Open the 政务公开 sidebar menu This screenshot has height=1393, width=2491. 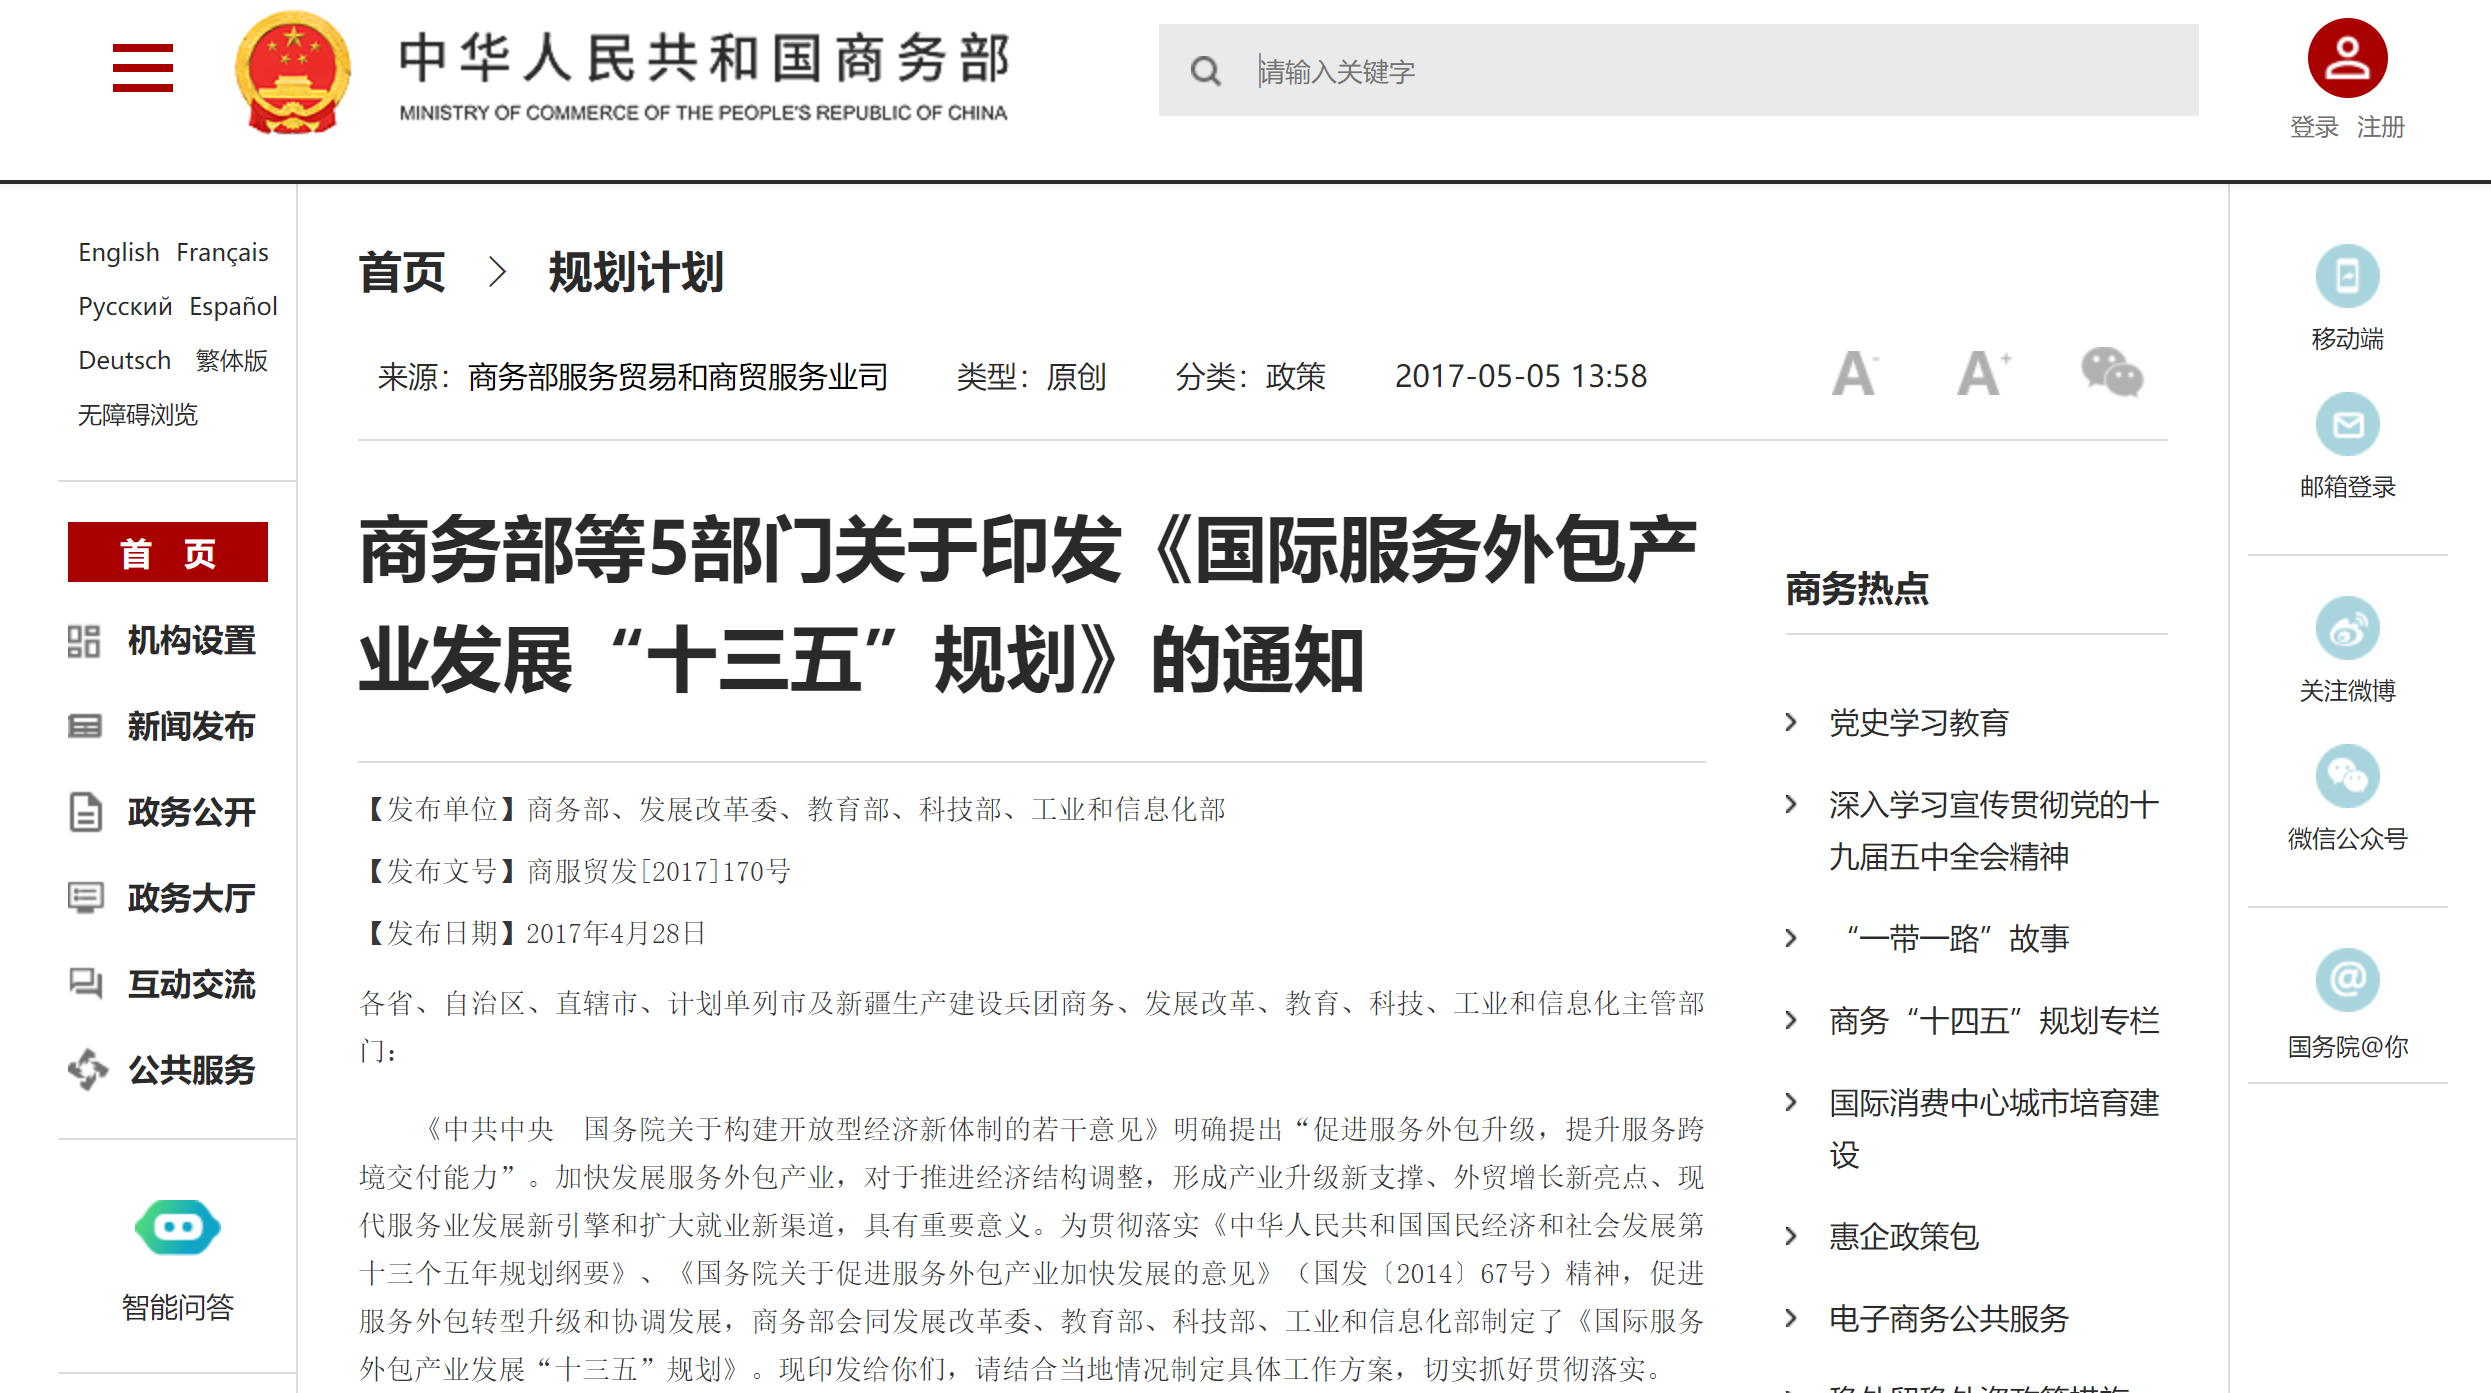click(190, 812)
